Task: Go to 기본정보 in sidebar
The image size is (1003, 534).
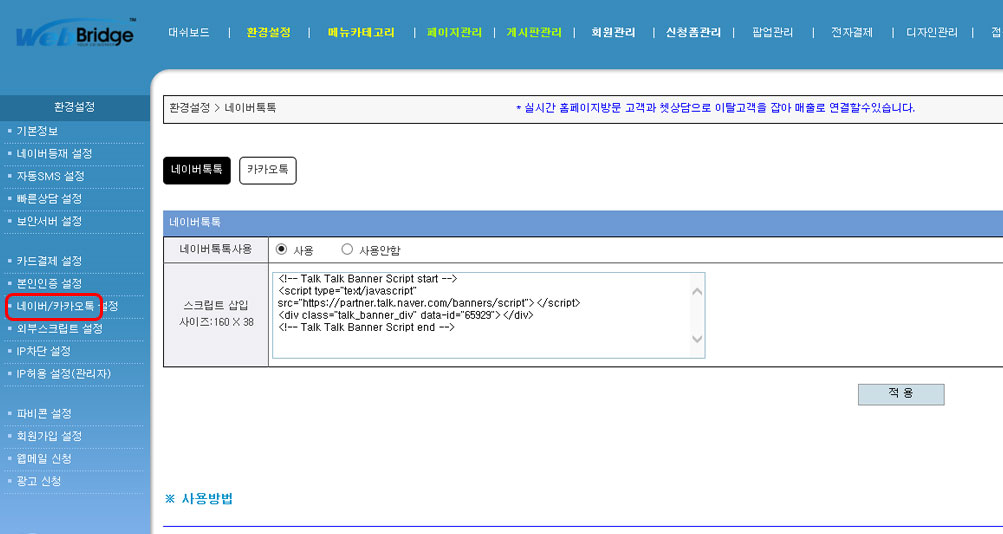Action: 37,131
